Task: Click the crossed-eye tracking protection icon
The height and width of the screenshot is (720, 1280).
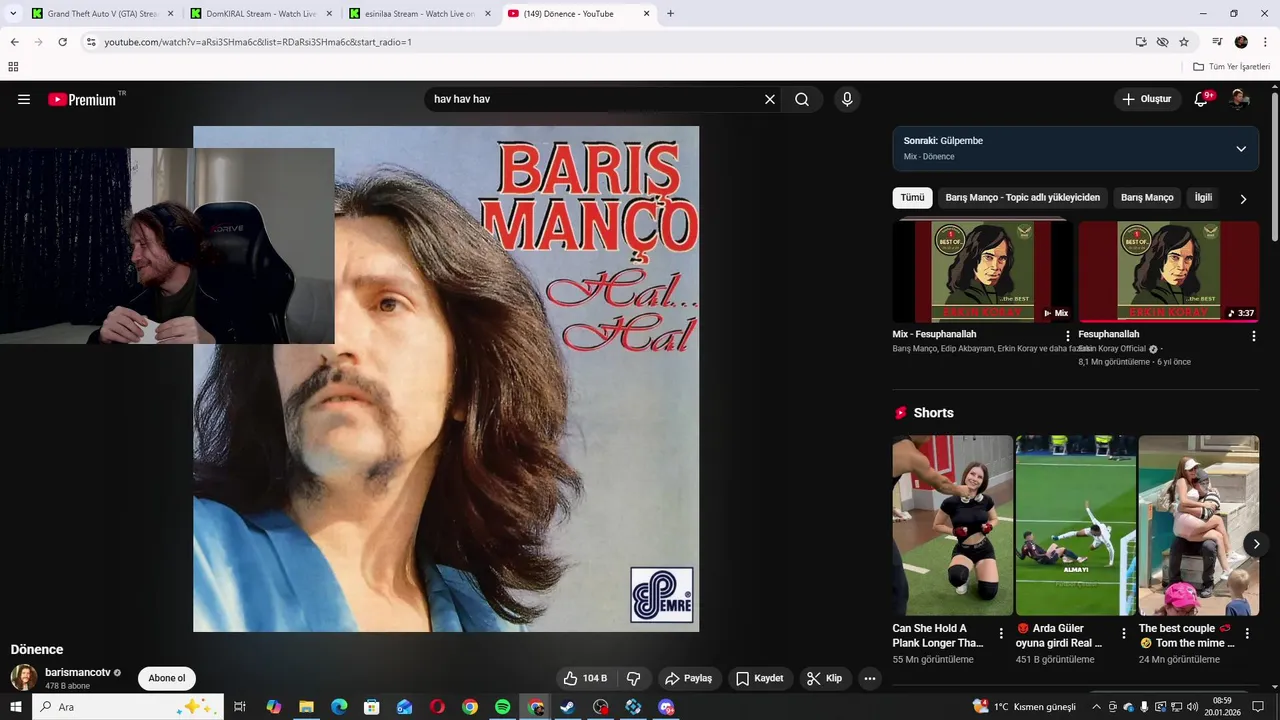Action: pos(1162,42)
